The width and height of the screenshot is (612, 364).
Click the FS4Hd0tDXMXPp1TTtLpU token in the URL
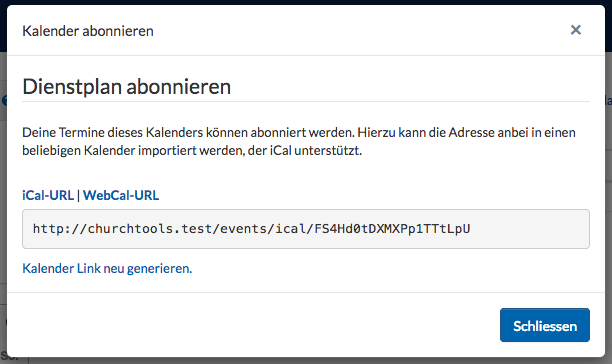tap(392, 229)
